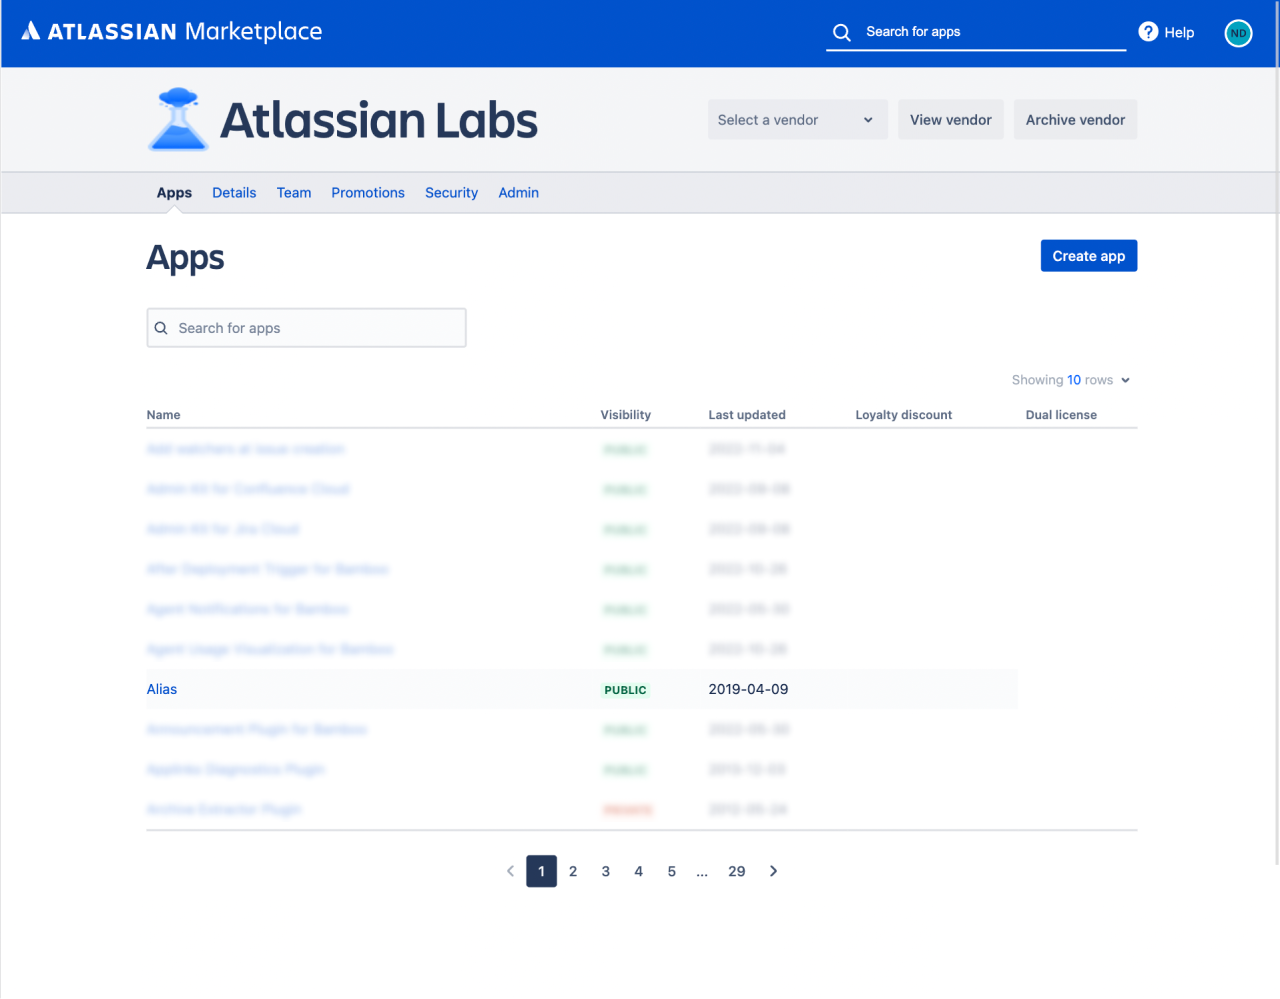Switch to the Apps tab
Image resolution: width=1280 pixels, height=999 pixels.
pos(174,193)
